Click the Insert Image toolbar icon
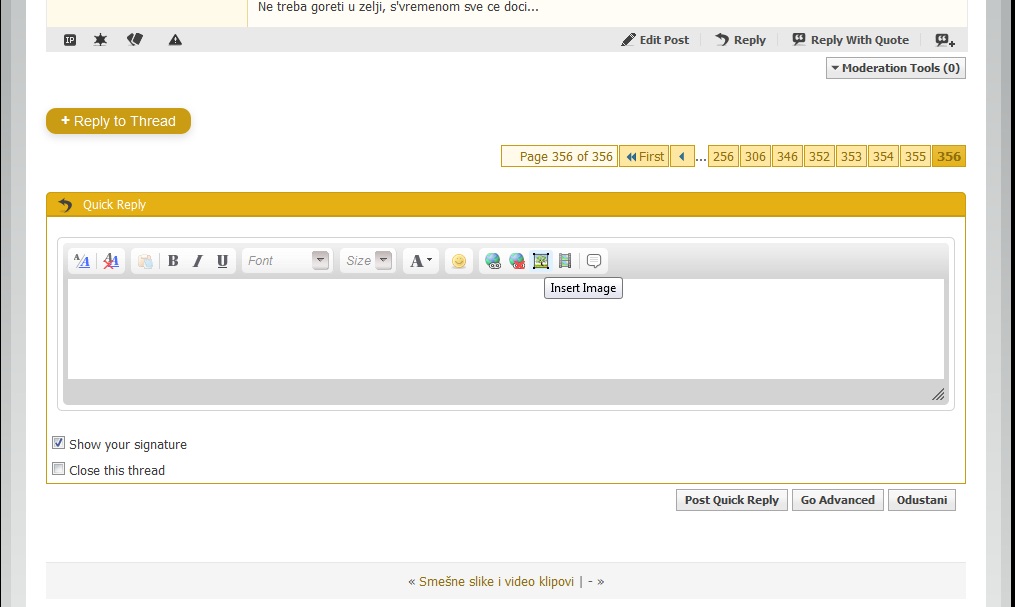 pos(541,261)
